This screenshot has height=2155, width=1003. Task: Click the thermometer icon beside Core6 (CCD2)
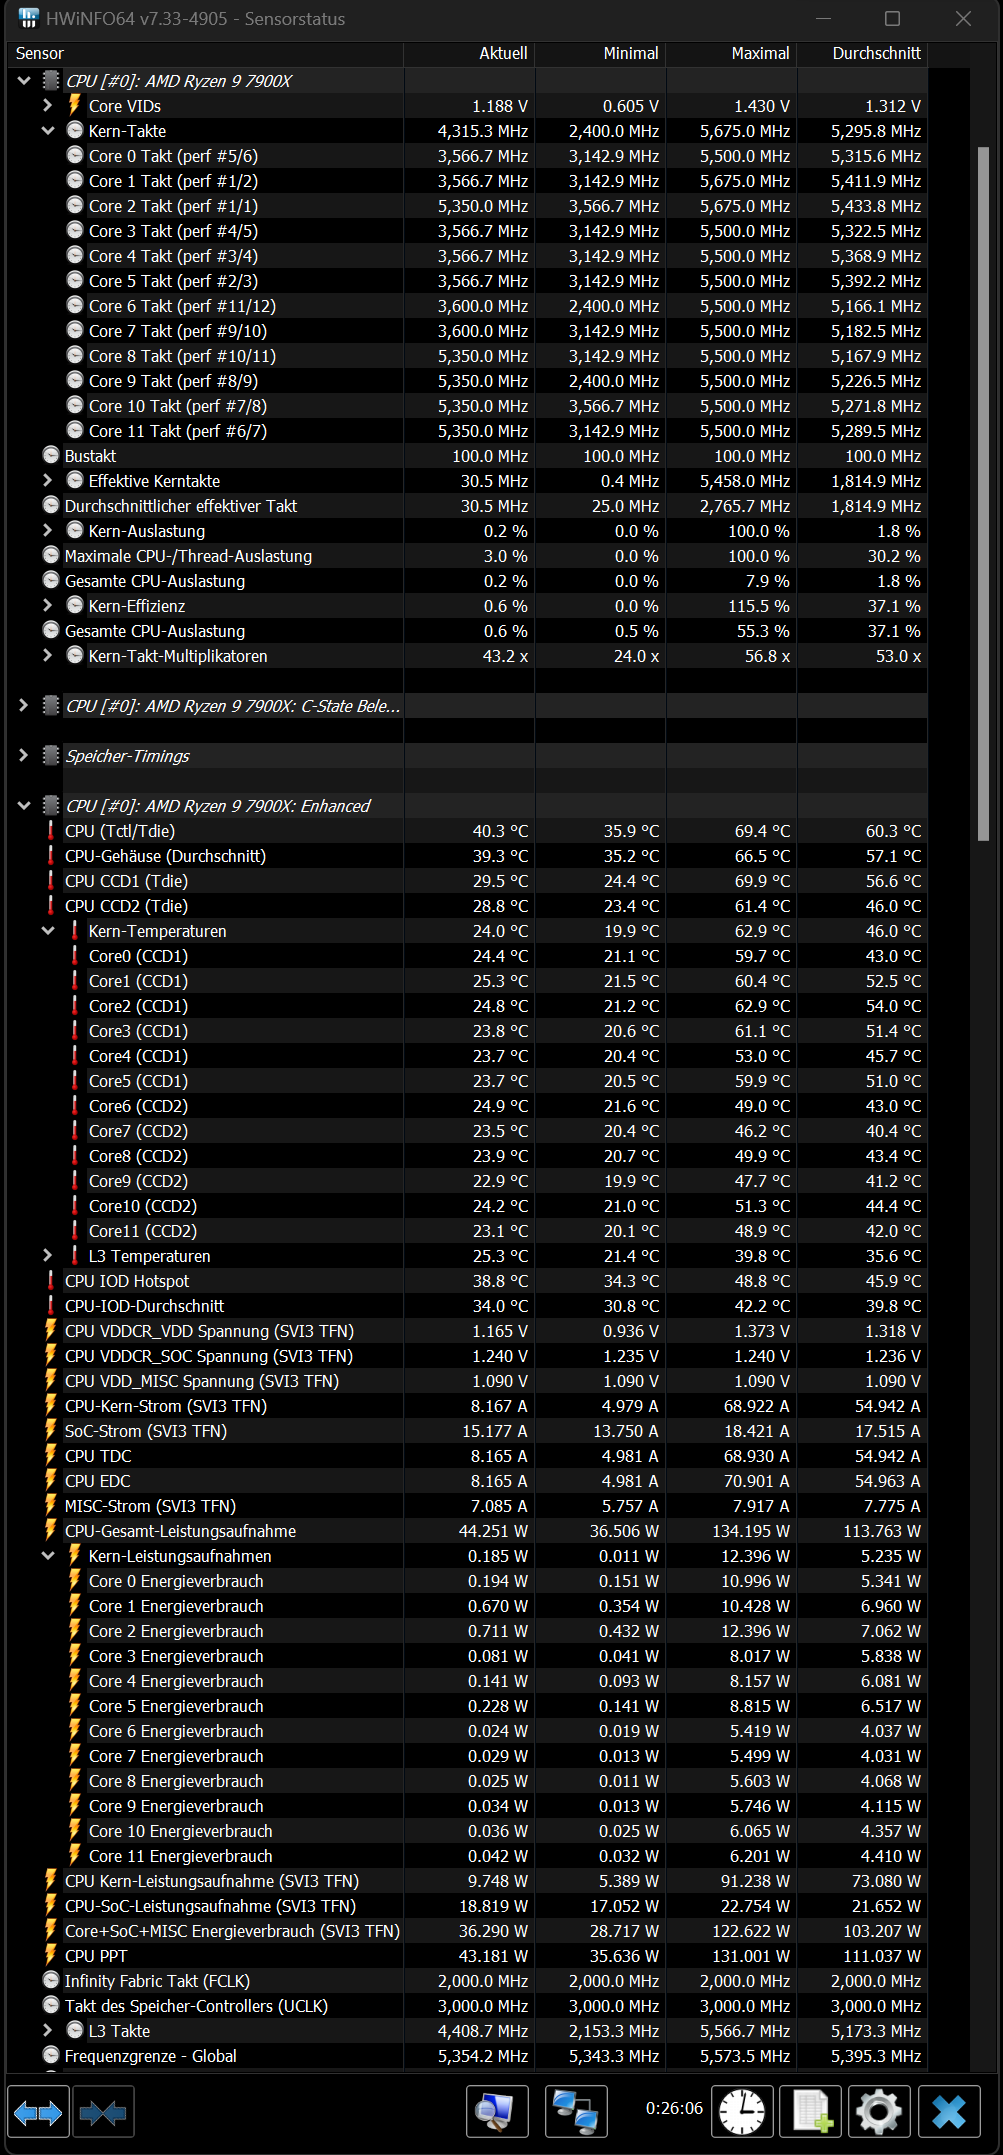click(x=74, y=1105)
